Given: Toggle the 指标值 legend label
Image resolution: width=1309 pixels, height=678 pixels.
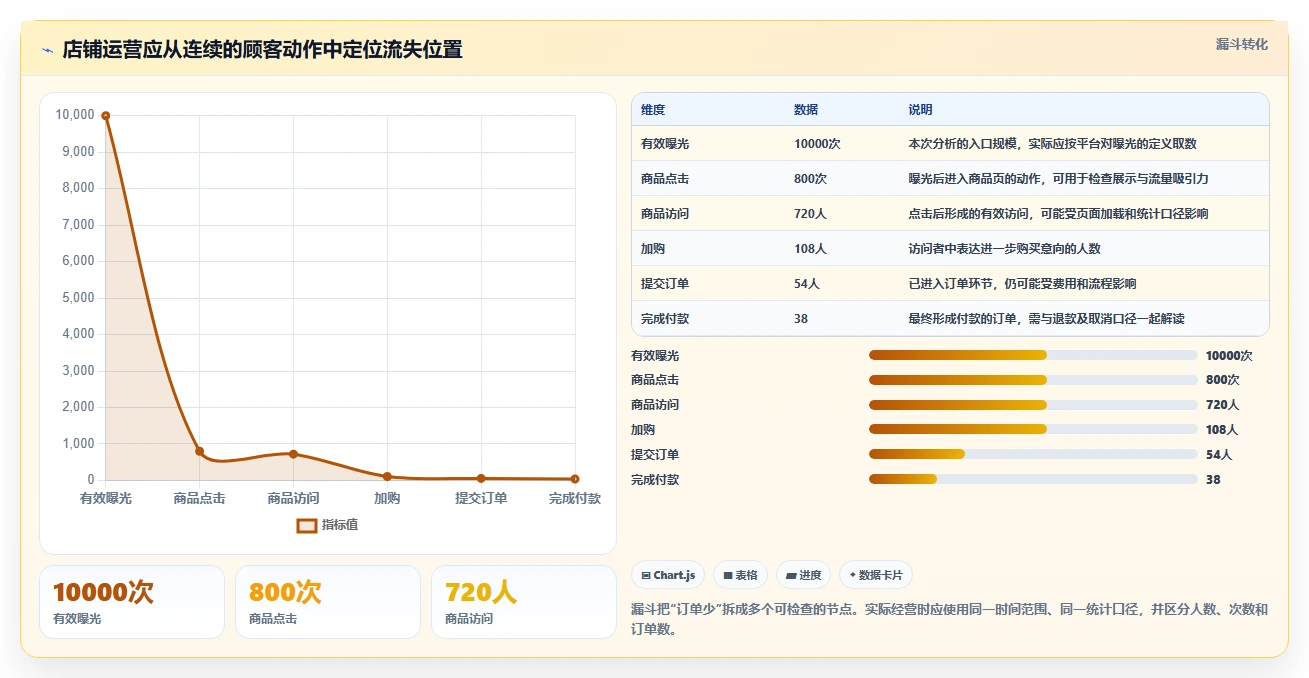Looking at the screenshot, I should 340,525.
